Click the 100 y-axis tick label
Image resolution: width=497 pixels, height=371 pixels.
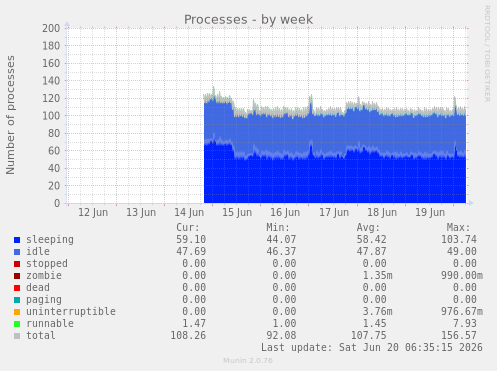coord(51,116)
